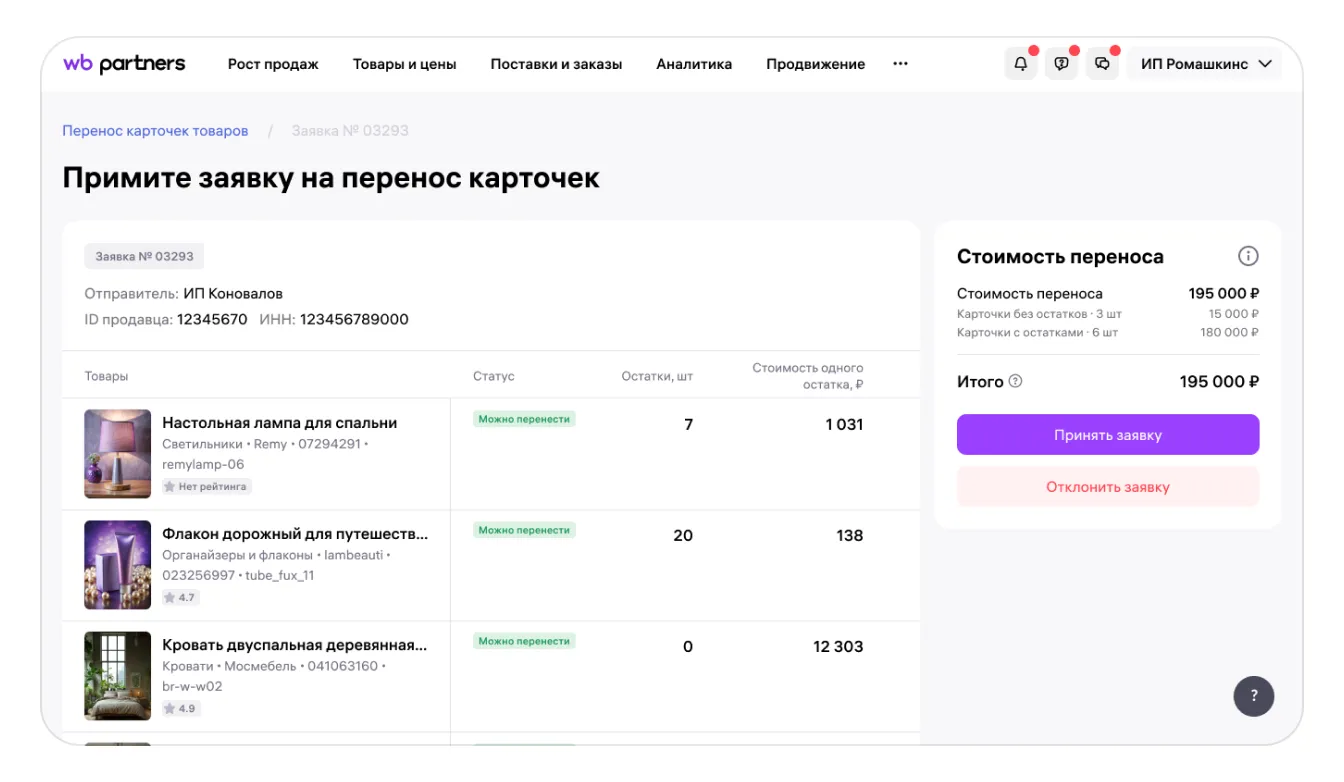The height and width of the screenshot is (782, 1344).
Task: Follow the Перенос карточек товаров breadcrumb link
Action: [x=155, y=131]
